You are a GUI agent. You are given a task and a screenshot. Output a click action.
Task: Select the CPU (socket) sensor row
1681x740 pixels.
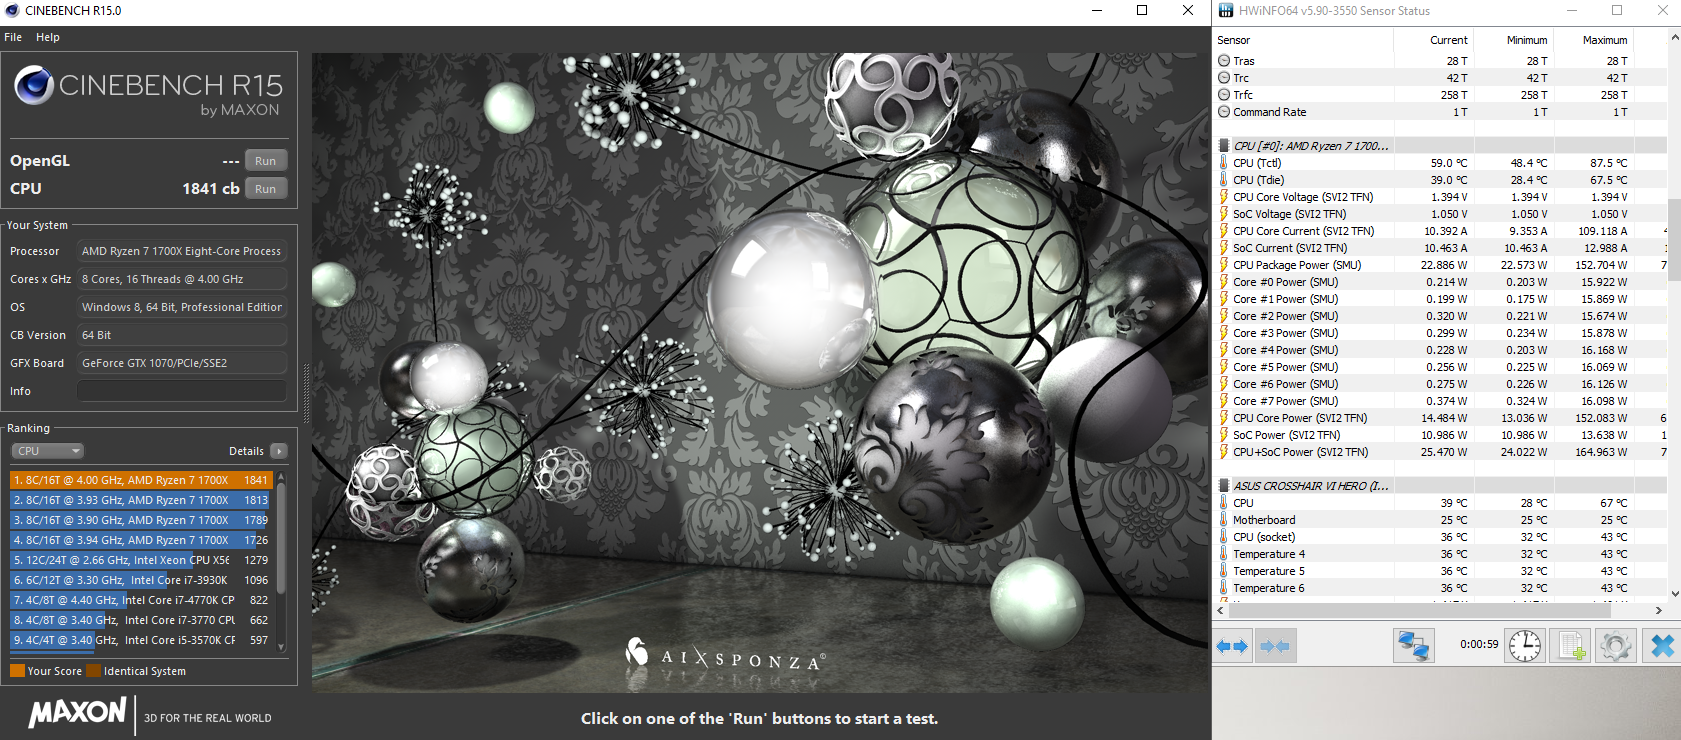pos(1440,537)
